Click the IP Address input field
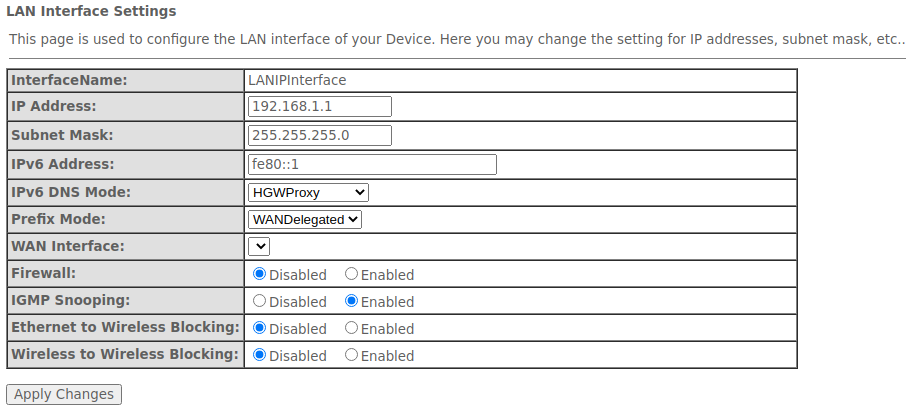 click(x=319, y=107)
